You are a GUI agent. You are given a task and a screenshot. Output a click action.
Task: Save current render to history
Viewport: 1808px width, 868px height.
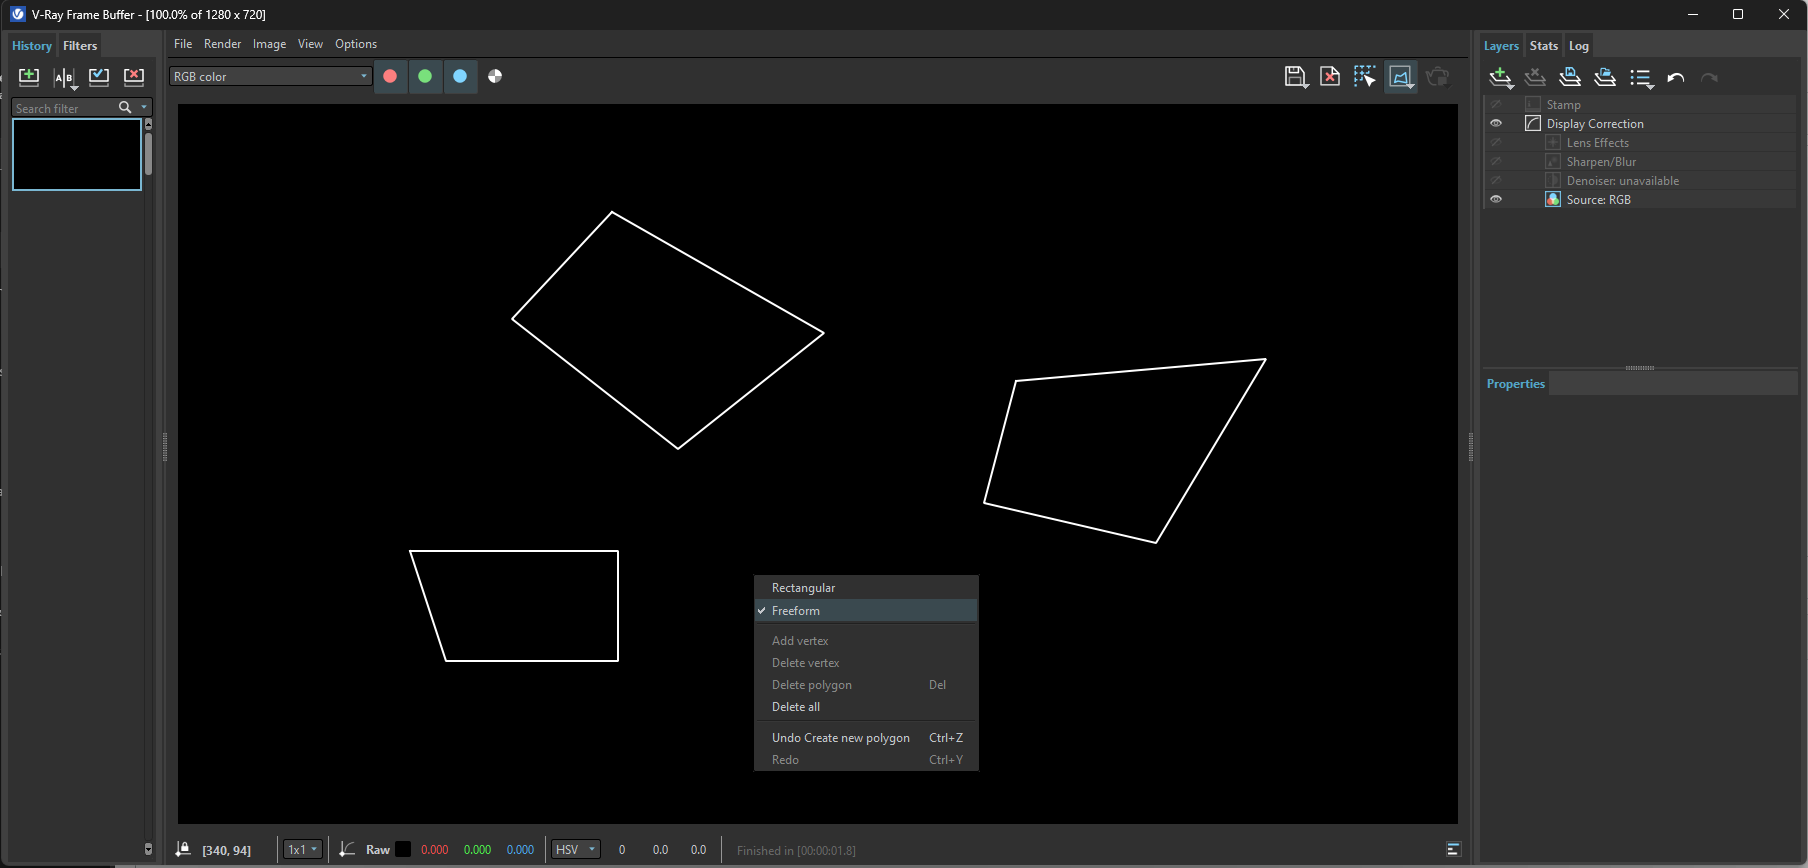click(29, 77)
